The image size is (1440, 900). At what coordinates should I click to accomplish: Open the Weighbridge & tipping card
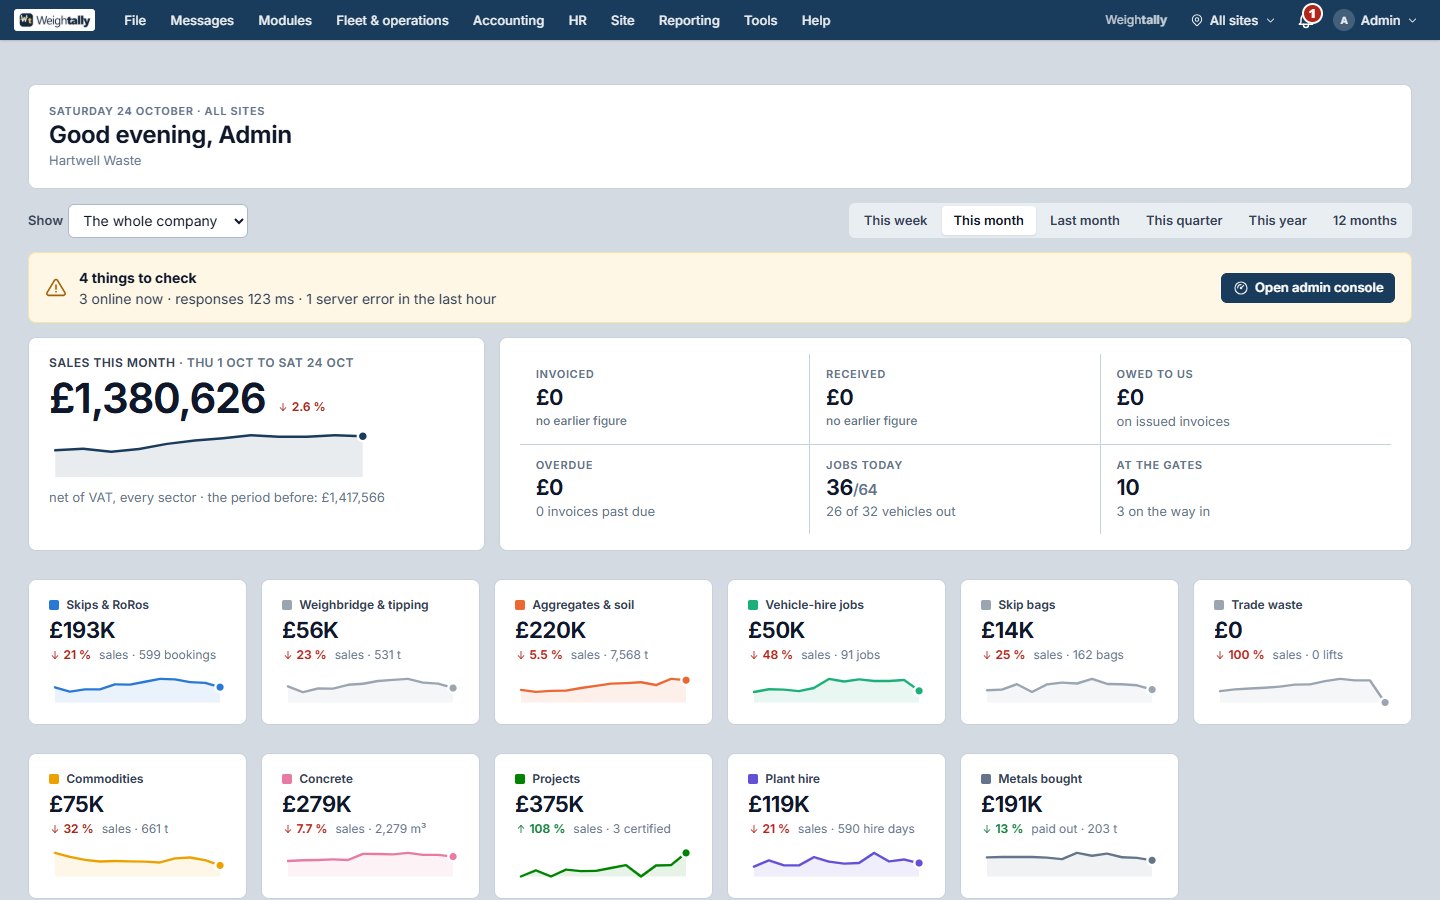coord(371,652)
